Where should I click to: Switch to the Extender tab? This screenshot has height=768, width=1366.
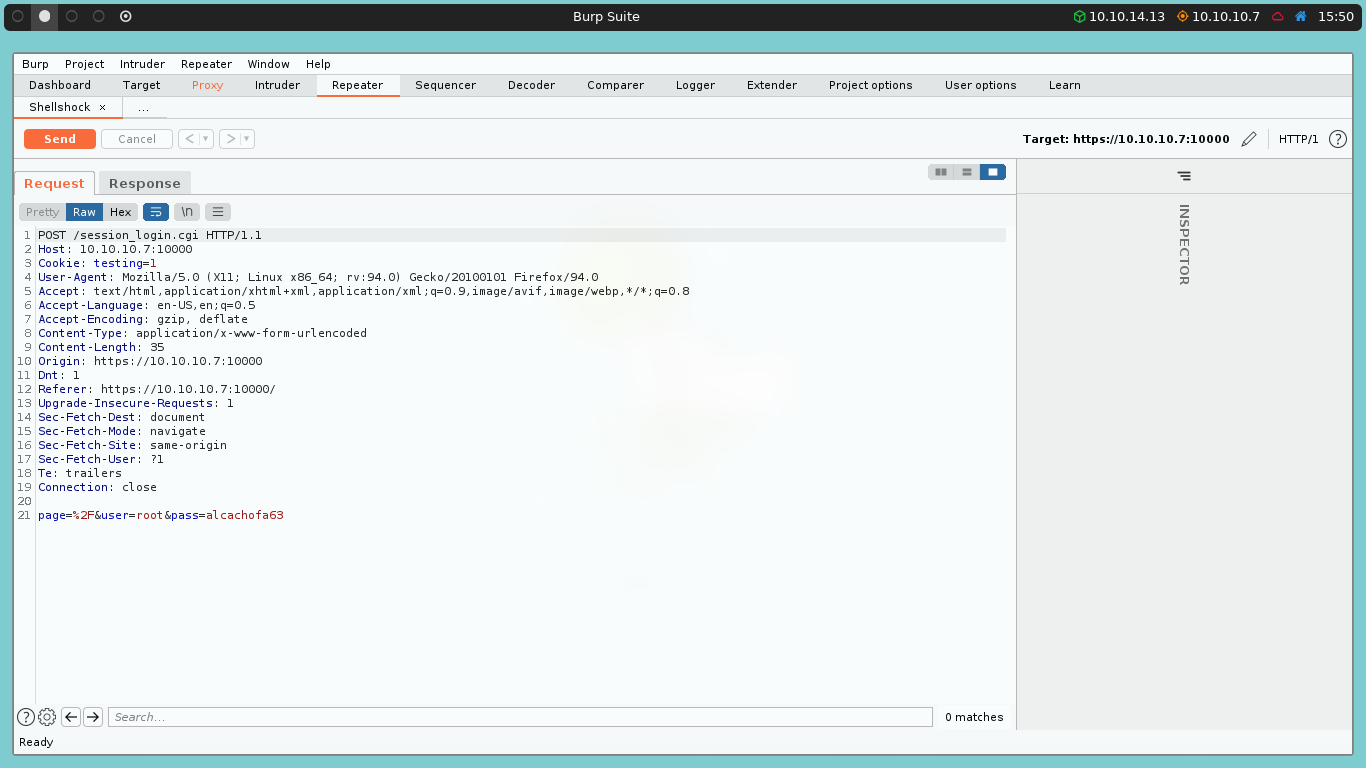pyautogui.click(x=772, y=85)
